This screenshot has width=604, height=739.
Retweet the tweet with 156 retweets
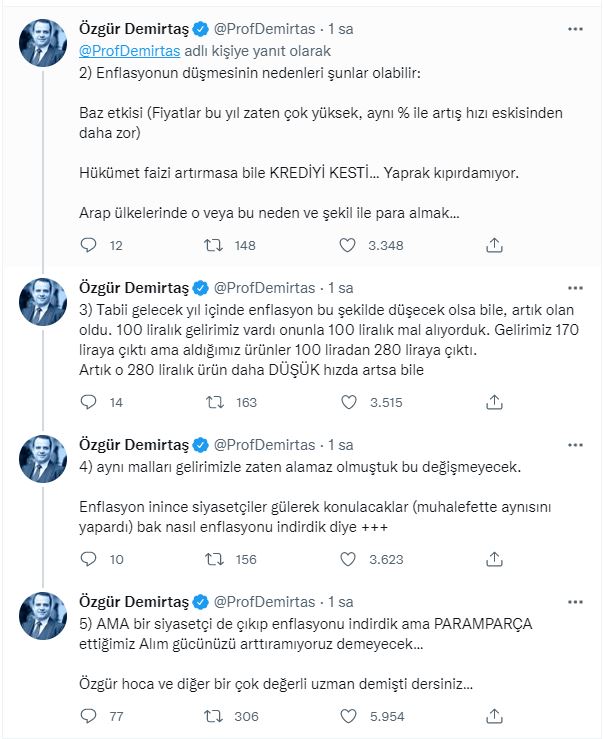tap(214, 559)
